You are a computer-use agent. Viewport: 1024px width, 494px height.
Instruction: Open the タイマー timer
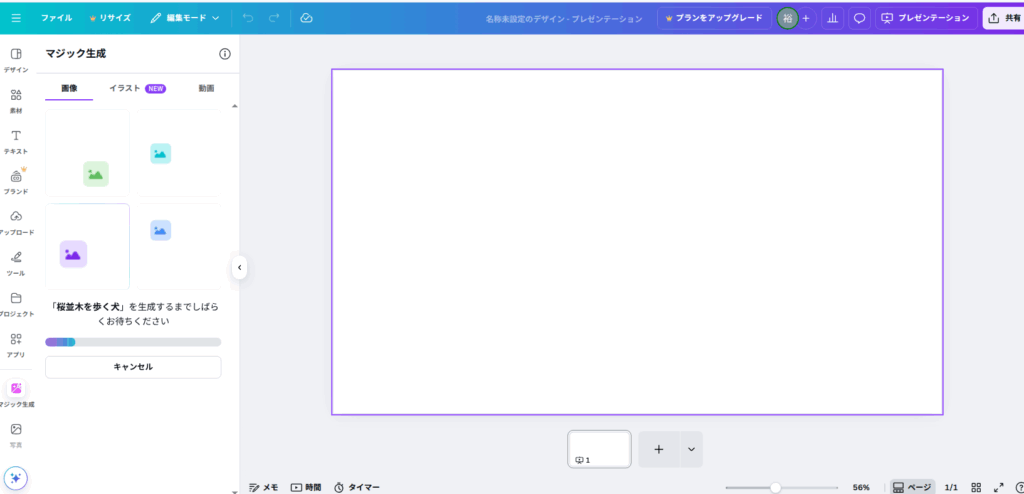(357, 487)
